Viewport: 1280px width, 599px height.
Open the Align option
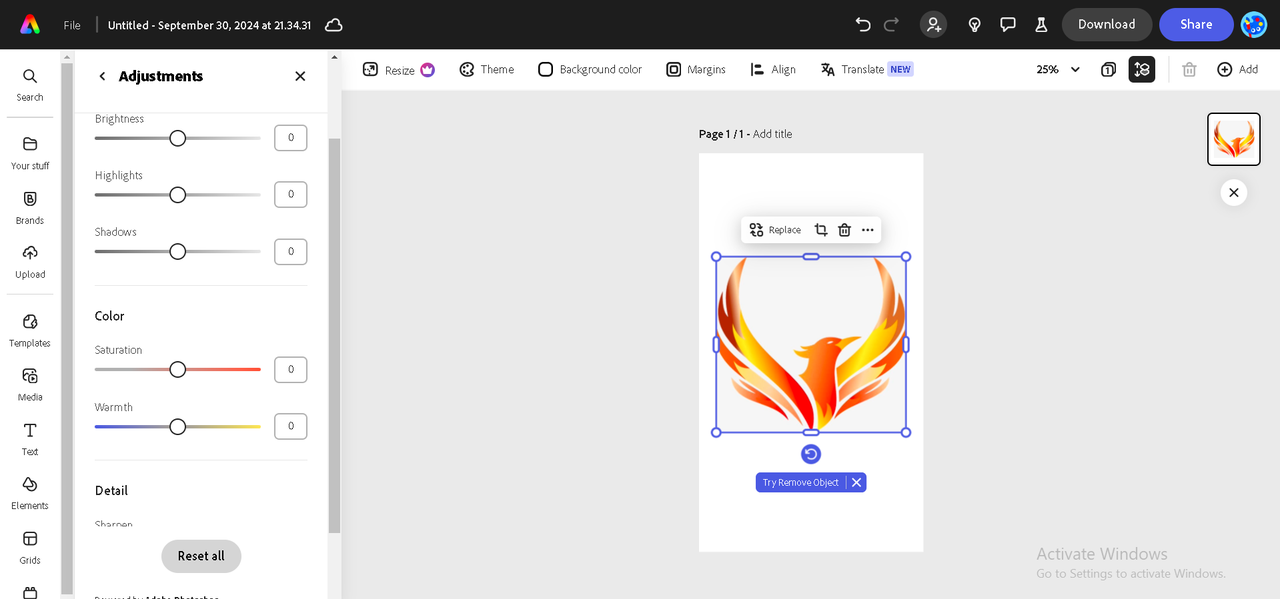point(772,69)
